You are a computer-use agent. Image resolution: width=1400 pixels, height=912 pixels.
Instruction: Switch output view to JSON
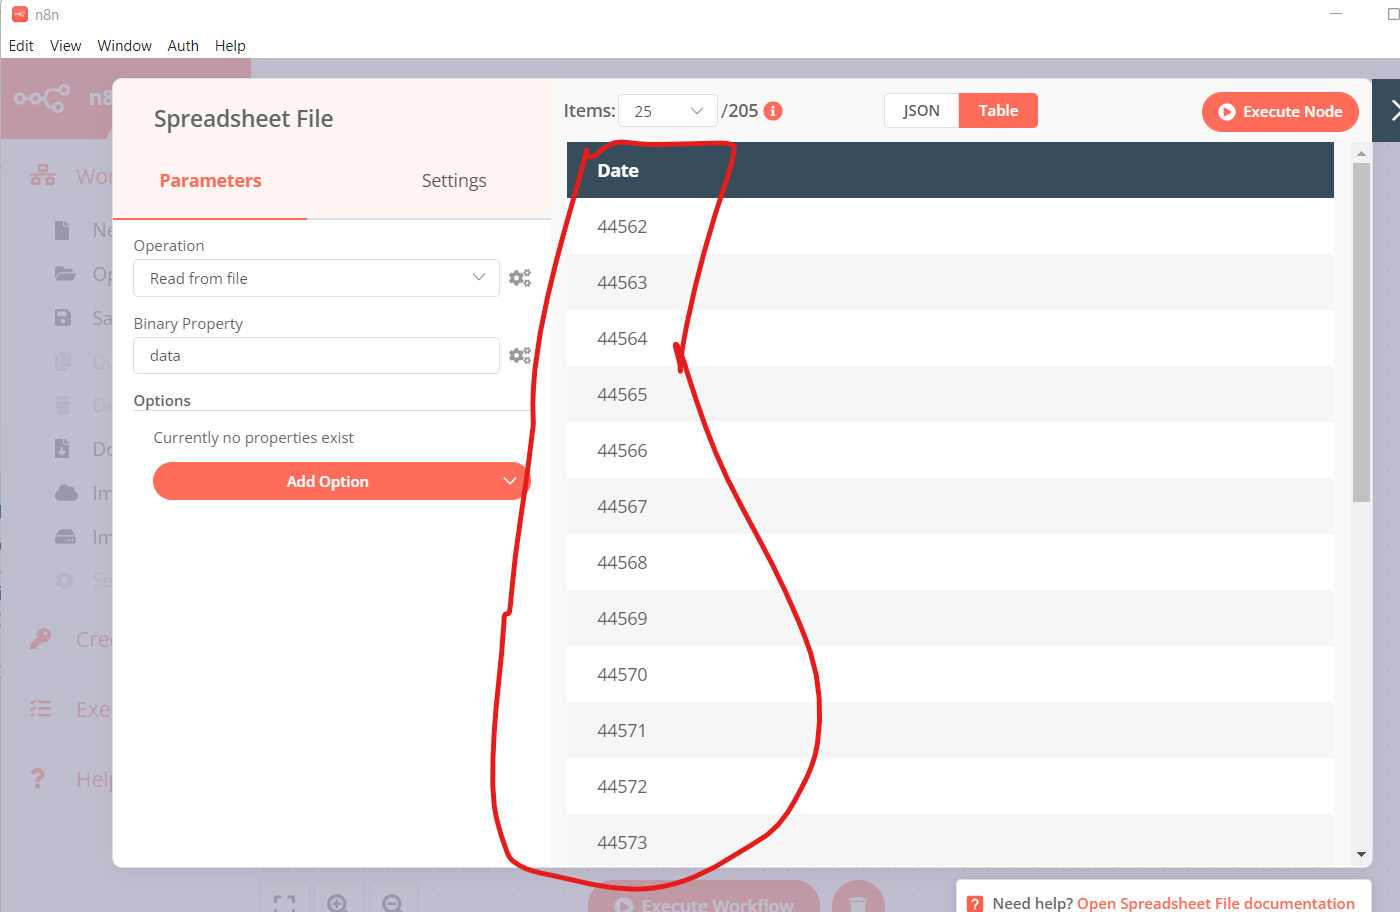[x=921, y=111]
